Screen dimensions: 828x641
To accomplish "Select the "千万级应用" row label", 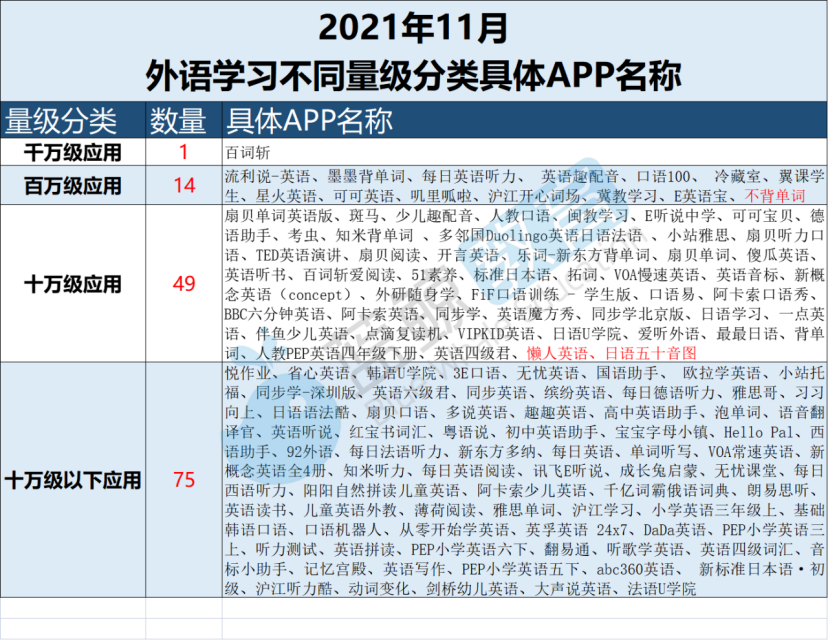I will 73,152.
